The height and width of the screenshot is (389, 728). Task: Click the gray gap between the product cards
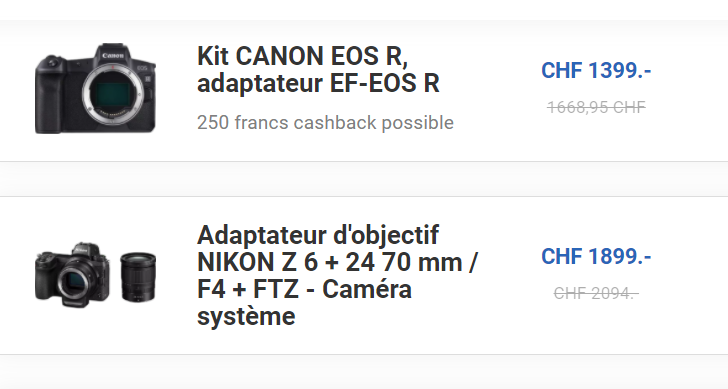pos(364,179)
